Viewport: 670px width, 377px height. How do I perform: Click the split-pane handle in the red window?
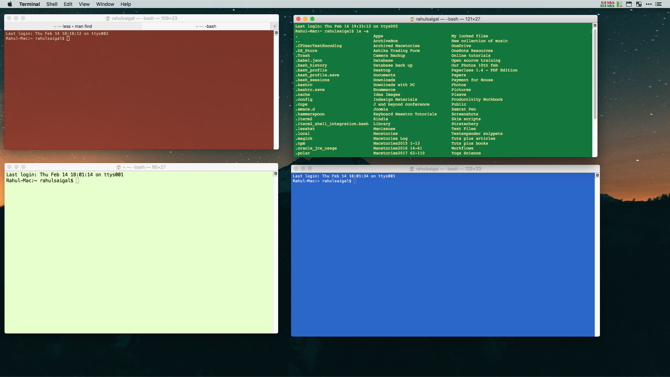tap(276, 32)
